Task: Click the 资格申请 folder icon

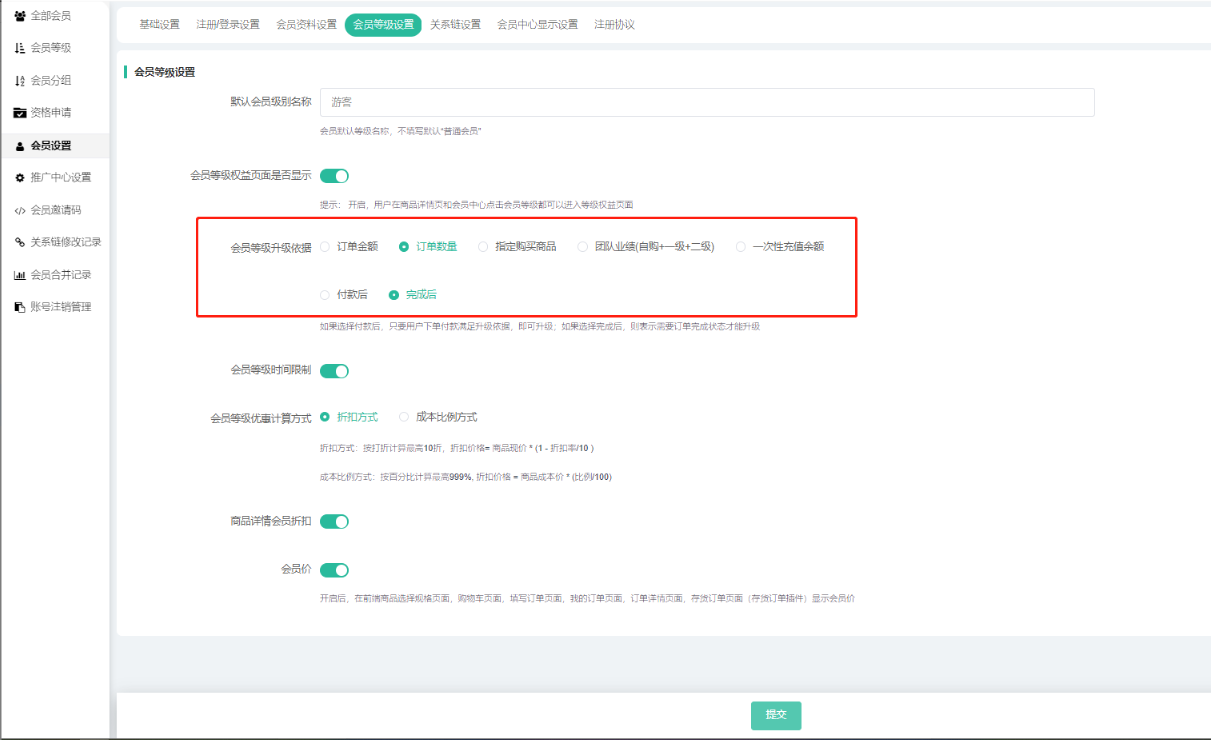Action: (20, 113)
